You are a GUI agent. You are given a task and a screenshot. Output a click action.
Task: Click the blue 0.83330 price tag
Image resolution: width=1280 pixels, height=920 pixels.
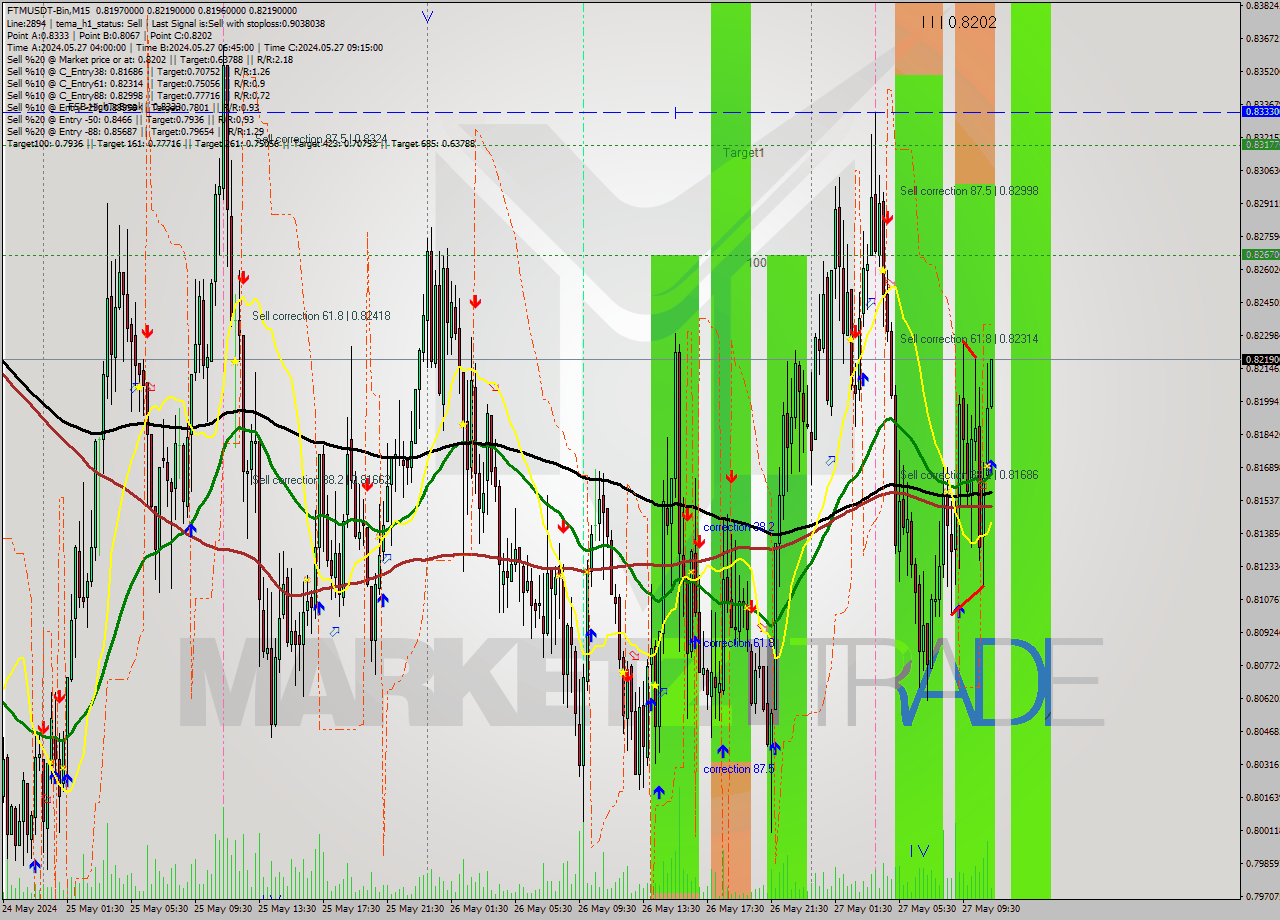pyautogui.click(x=1260, y=112)
